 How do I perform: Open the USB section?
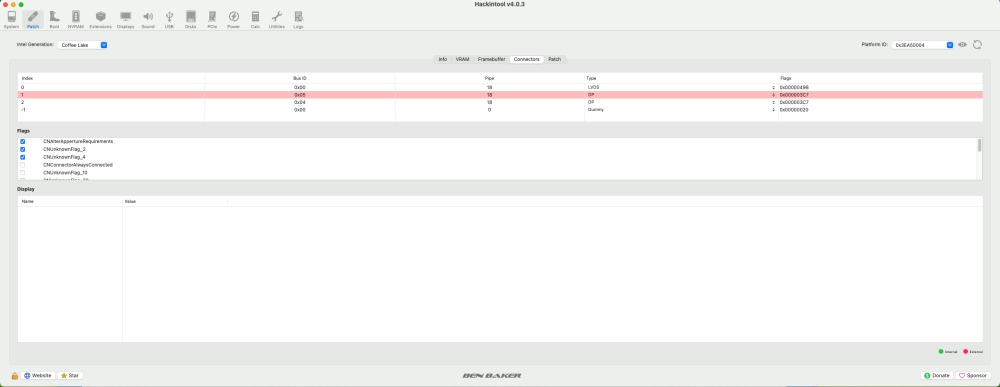click(x=169, y=20)
